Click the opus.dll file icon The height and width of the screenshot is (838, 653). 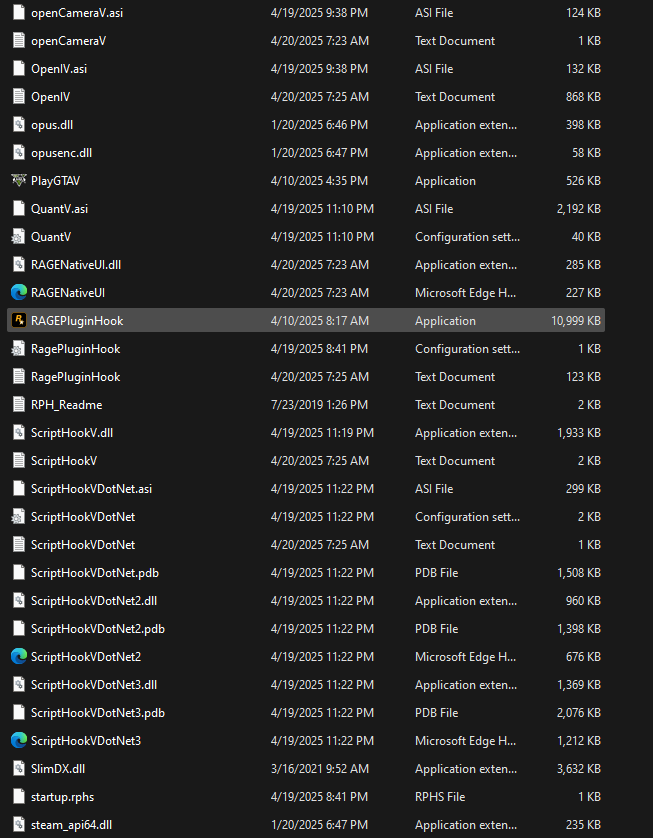point(19,125)
